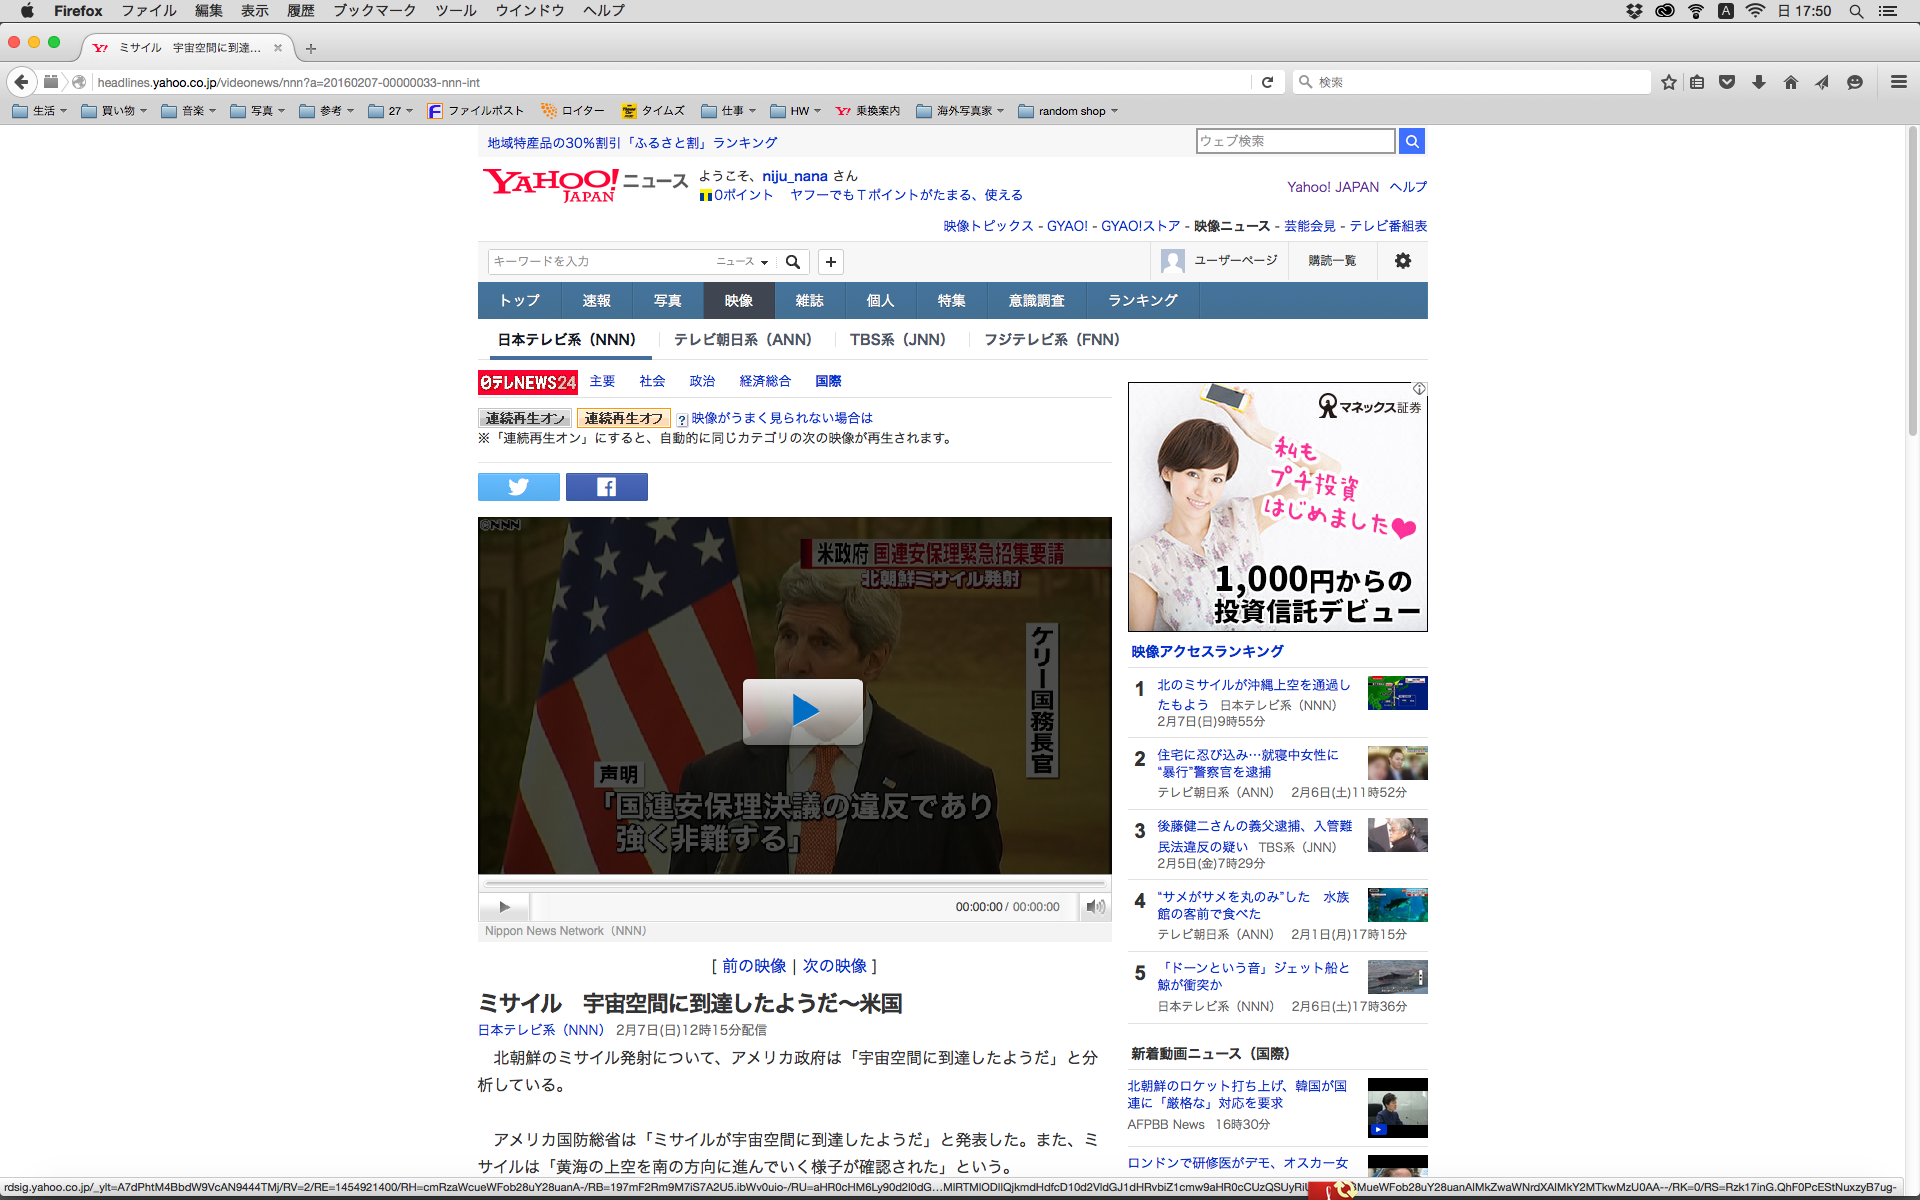Click the video seek progress bar
Viewport: 1920px width, 1200px height.
pyautogui.click(x=795, y=884)
